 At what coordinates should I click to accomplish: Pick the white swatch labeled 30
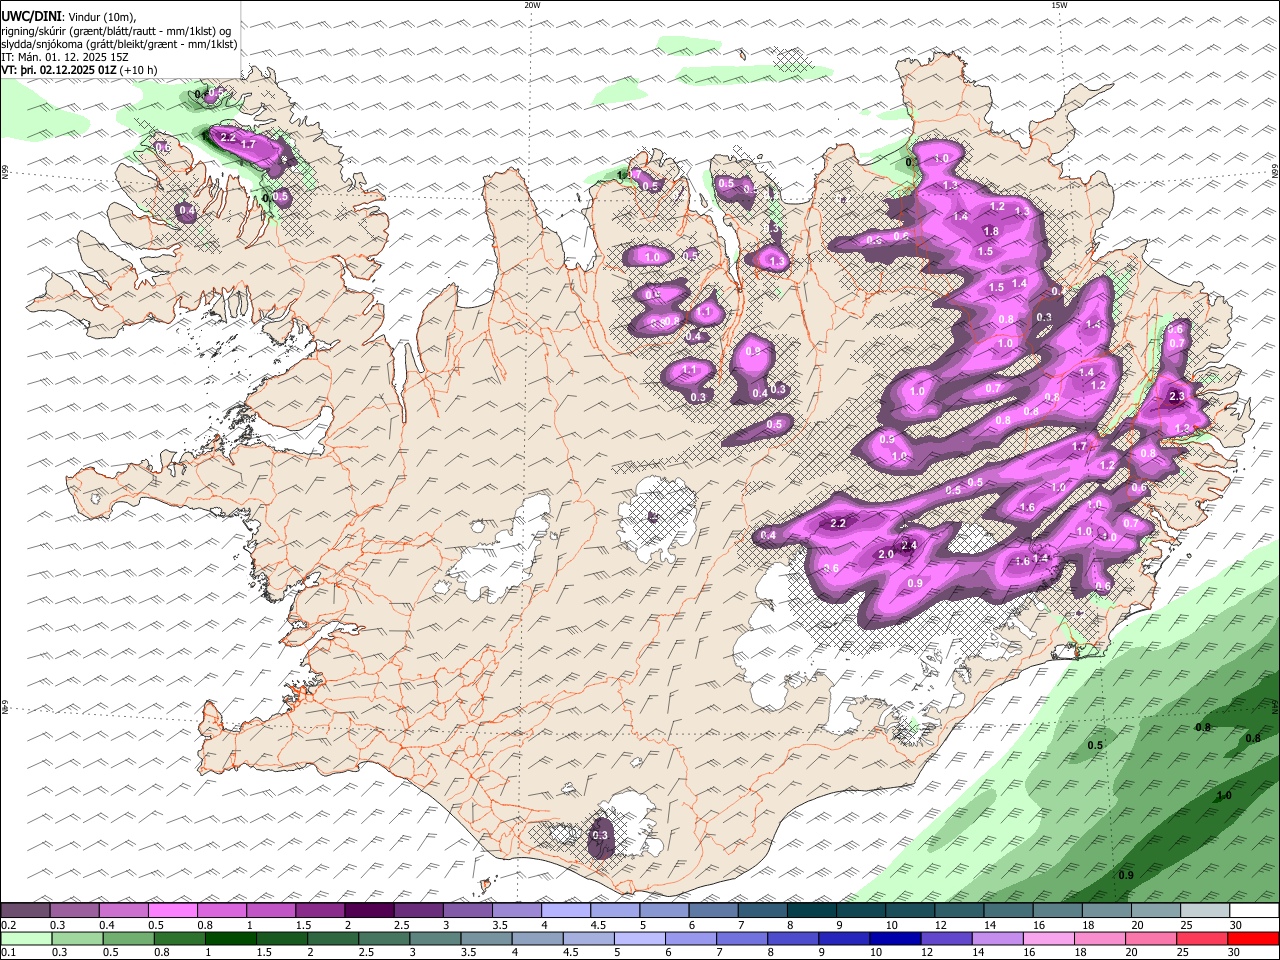click(1254, 911)
